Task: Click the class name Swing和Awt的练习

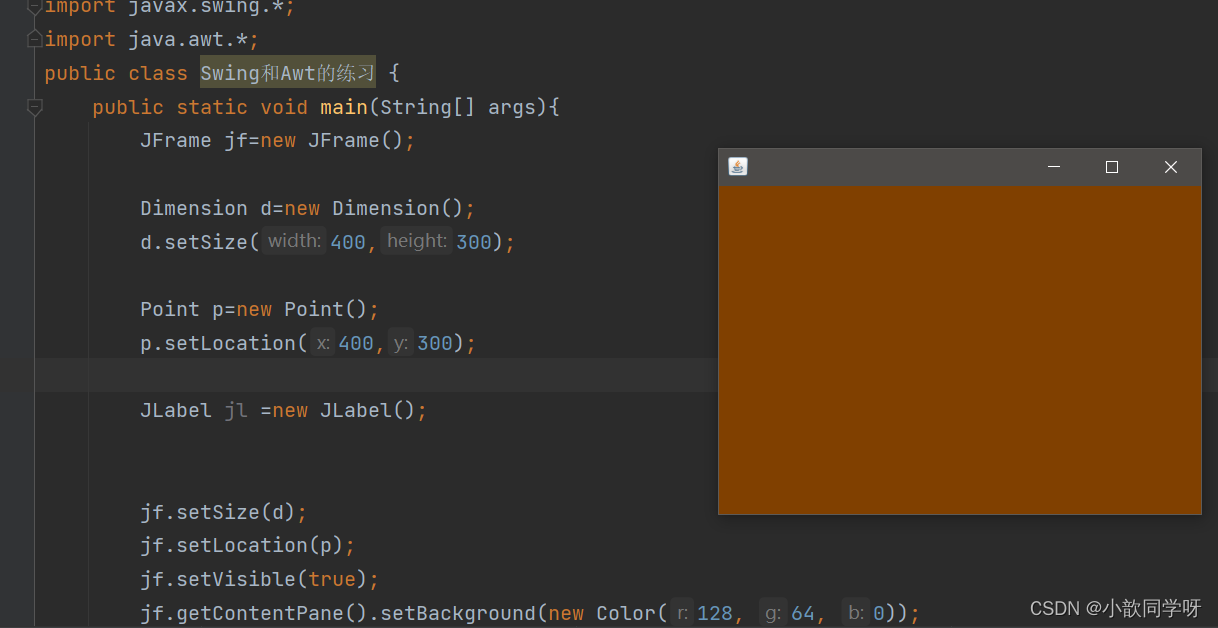Action: point(288,73)
